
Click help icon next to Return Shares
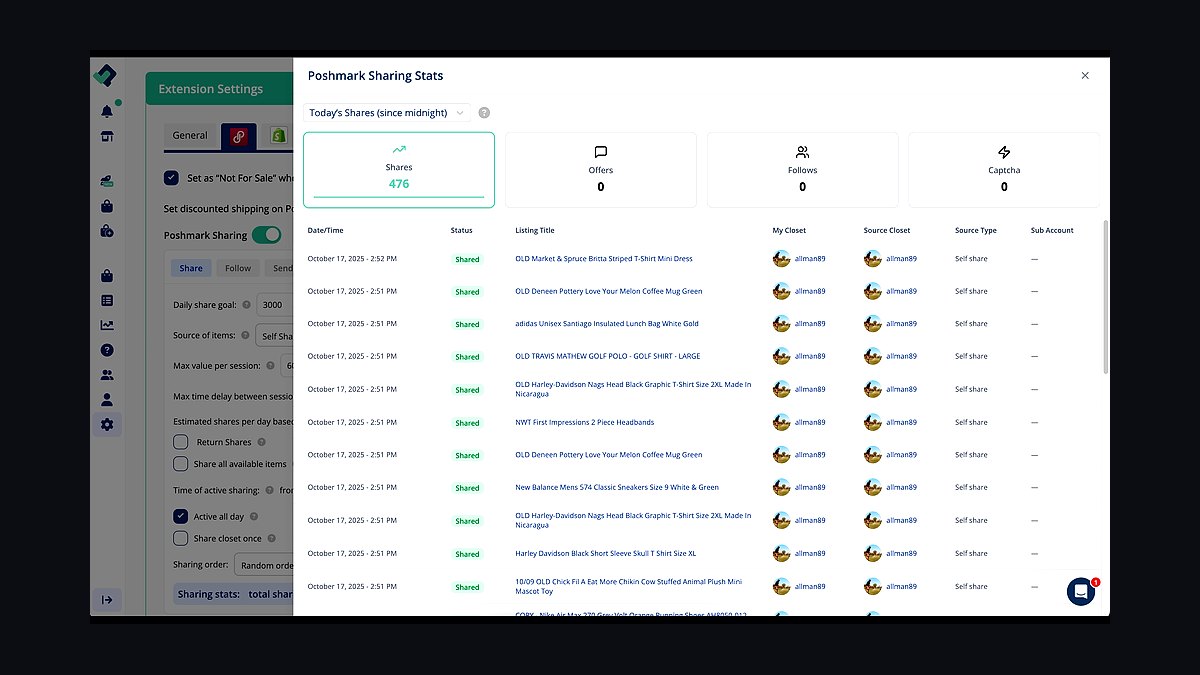coord(262,442)
